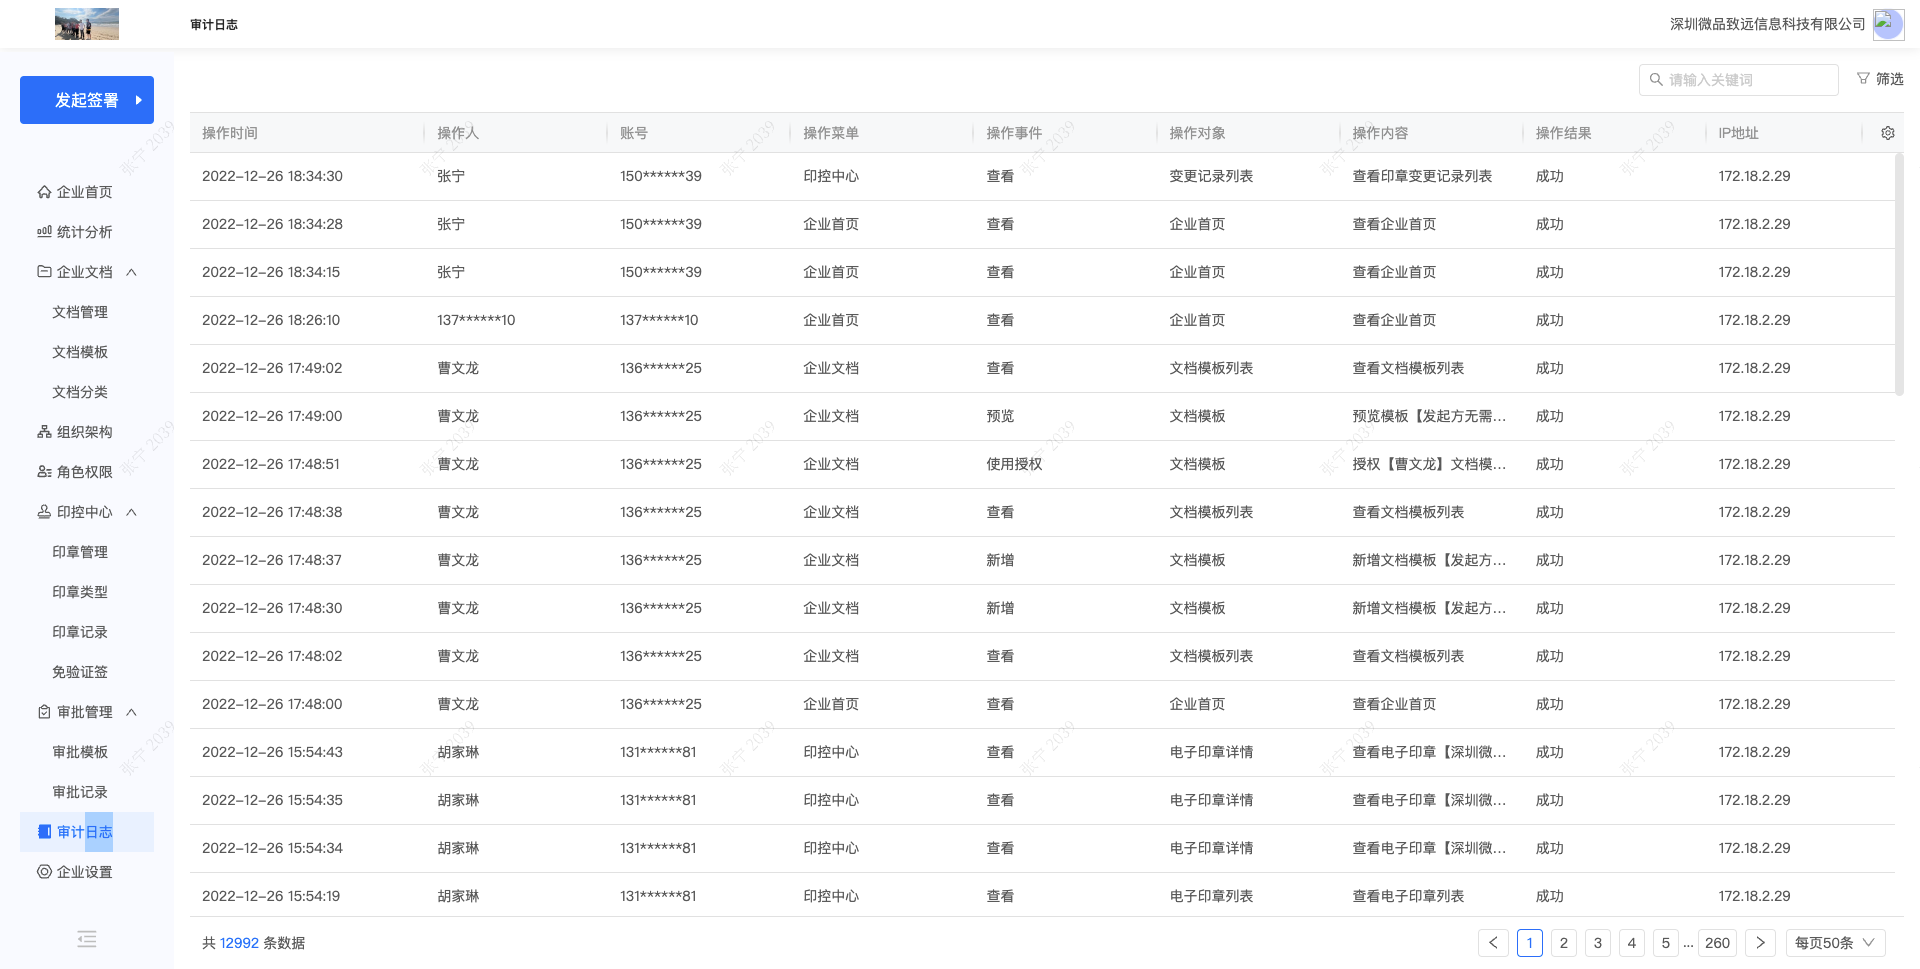Click the 角色权限 user-list icon
The width and height of the screenshot is (1920, 969).
pos(44,472)
